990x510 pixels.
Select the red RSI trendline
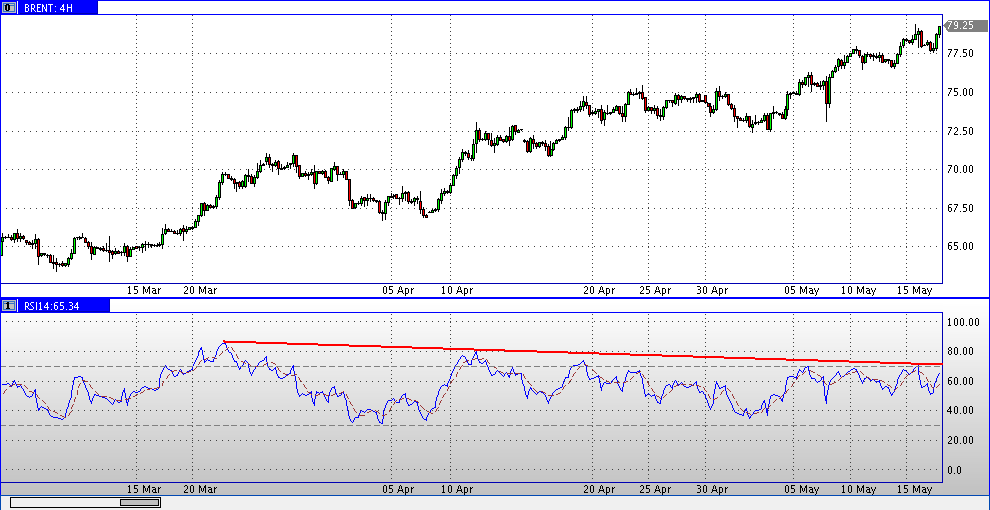coord(582,352)
